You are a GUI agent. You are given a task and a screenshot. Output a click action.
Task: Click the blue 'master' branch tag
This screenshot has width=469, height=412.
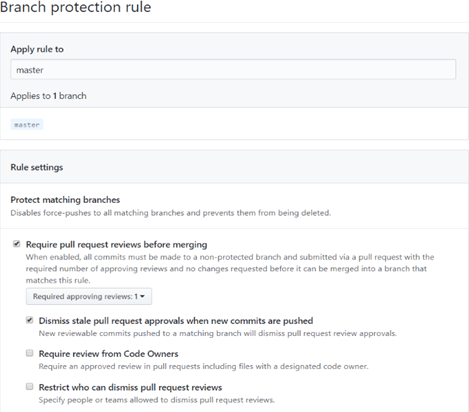click(27, 125)
